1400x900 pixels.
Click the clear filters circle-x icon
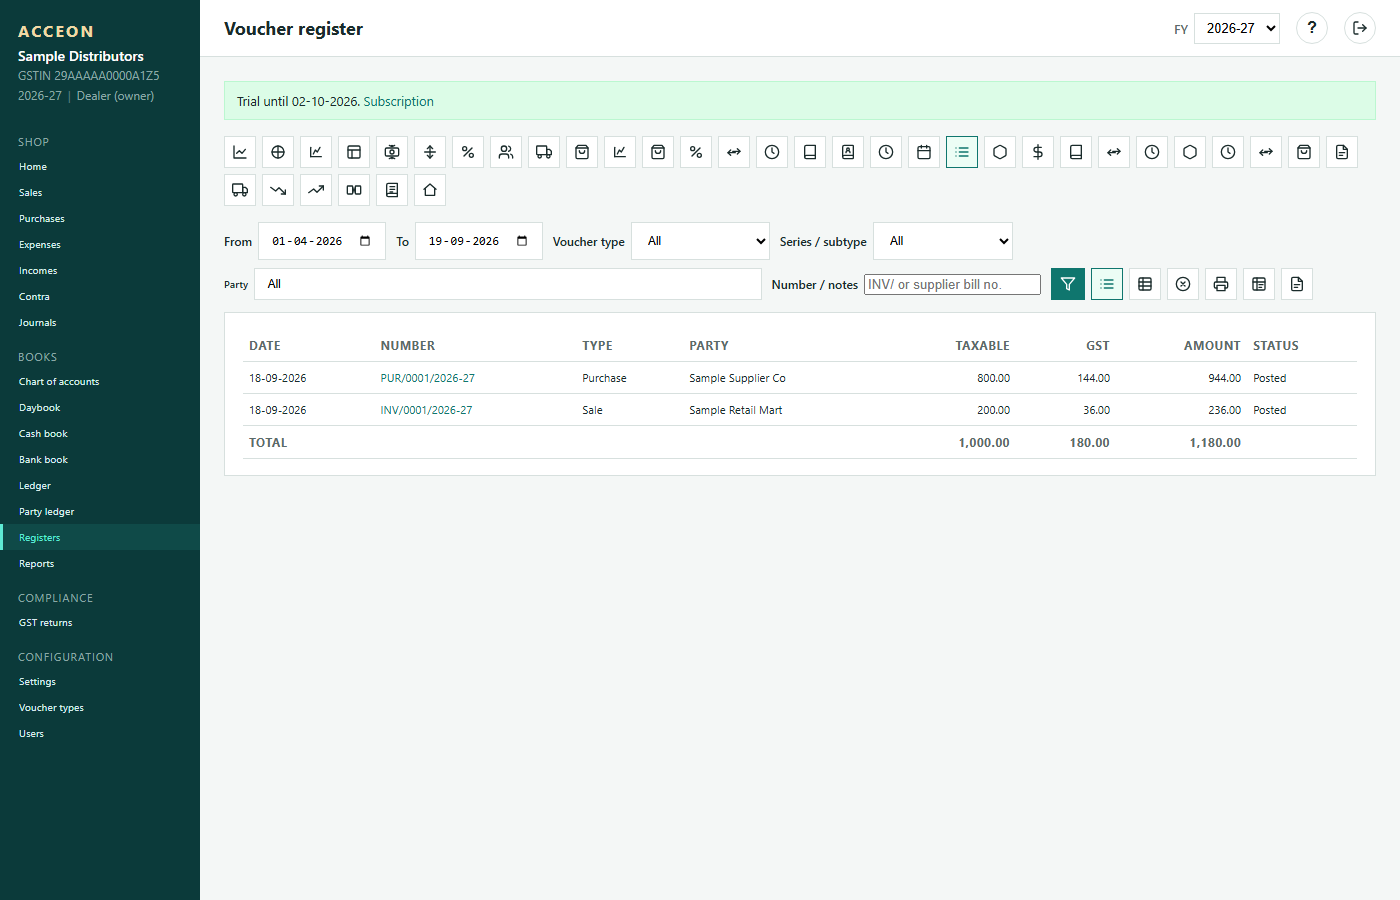point(1183,284)
